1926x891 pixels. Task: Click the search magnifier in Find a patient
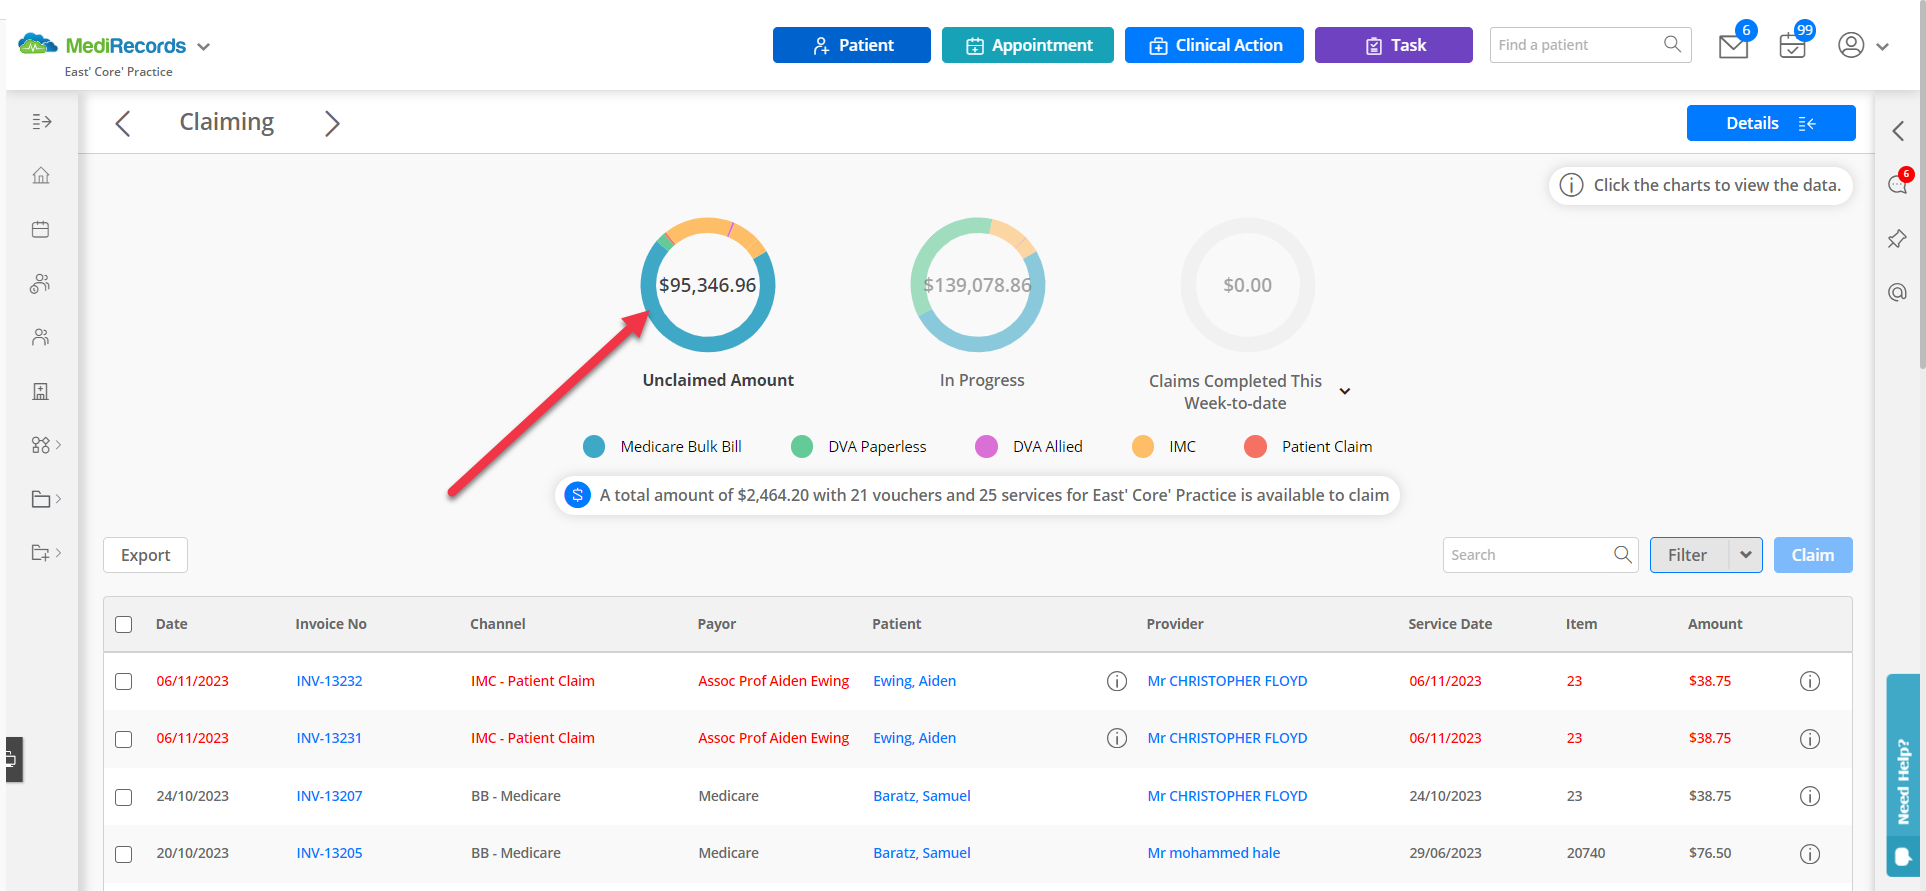[x=1672, y=44]
